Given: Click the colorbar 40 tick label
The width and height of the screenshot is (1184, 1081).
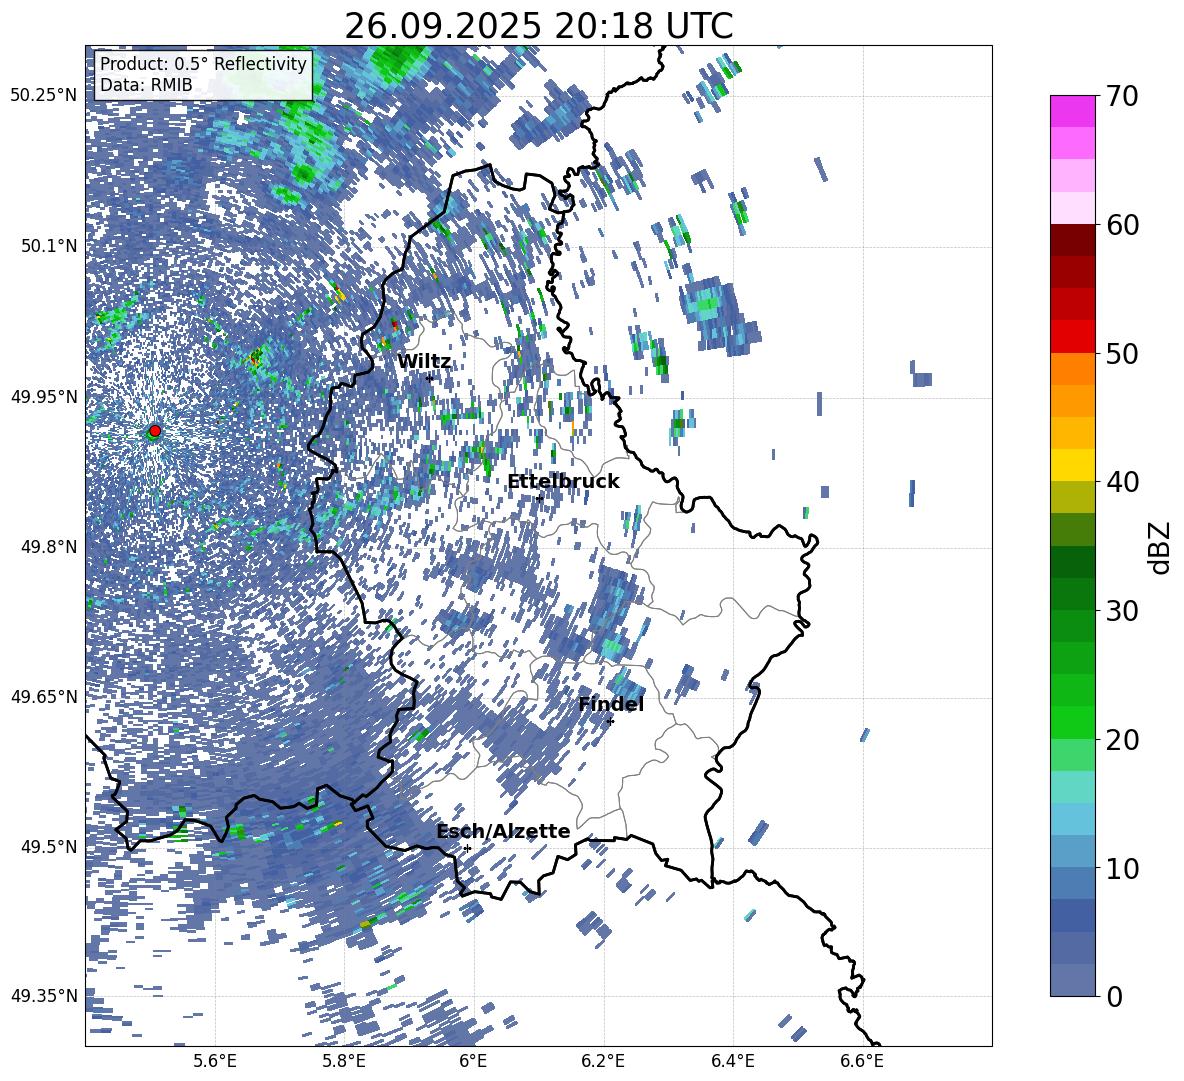Looking at the screenshot, I should [1122, 482].
